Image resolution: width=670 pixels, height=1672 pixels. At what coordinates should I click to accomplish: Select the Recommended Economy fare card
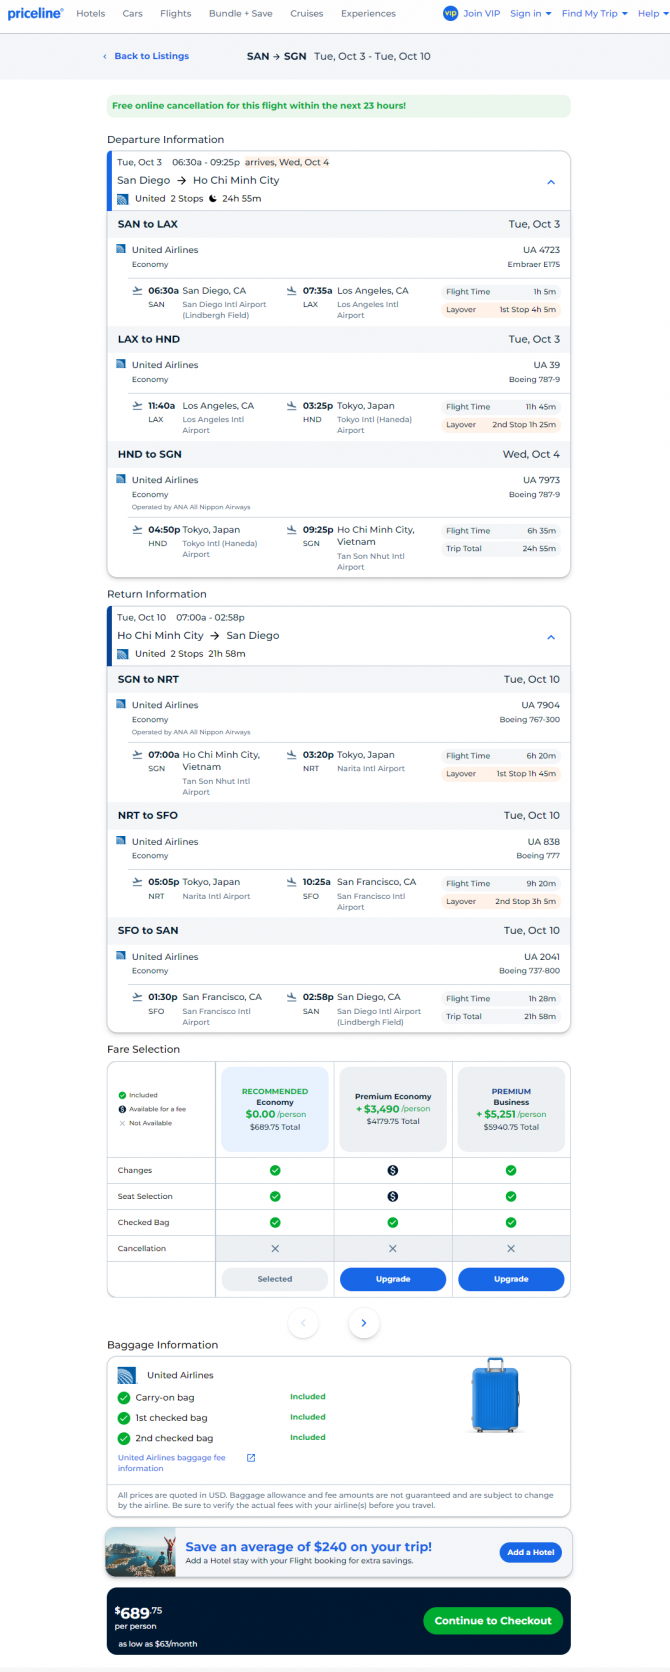pyautogui.click(x=275, y=1110)
